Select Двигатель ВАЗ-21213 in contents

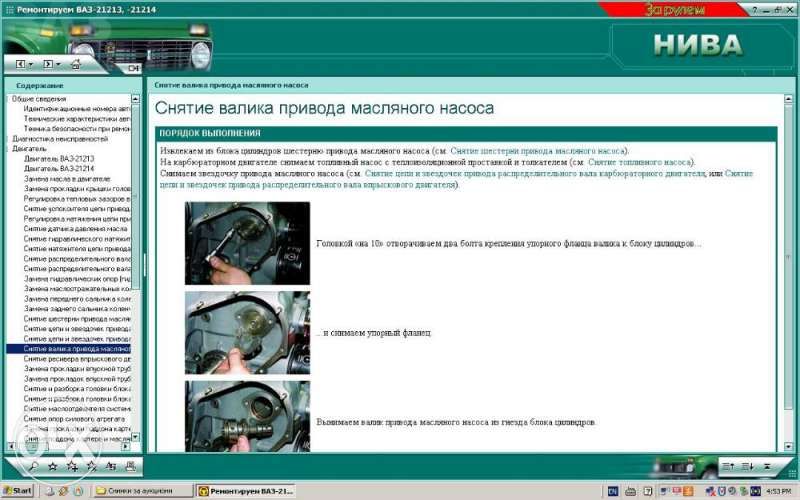tap(59, 159)
